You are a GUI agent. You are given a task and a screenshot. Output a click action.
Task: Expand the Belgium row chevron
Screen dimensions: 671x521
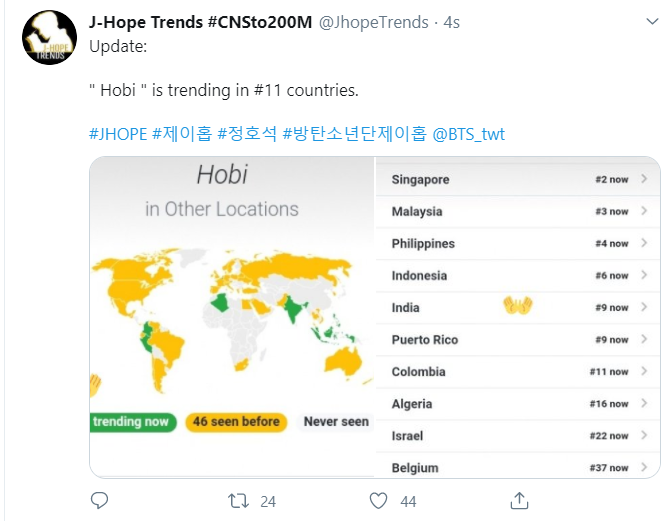[644, 467]
